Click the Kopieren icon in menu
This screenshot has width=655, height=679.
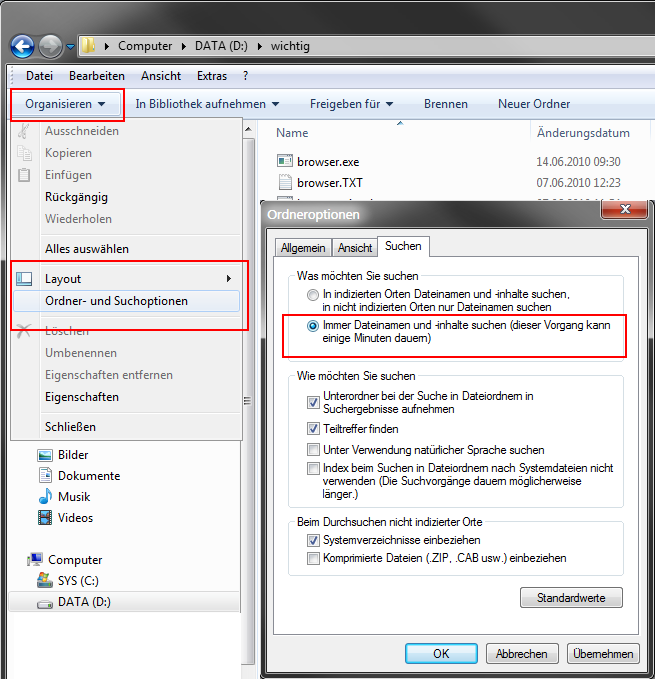tap(24, 153)
